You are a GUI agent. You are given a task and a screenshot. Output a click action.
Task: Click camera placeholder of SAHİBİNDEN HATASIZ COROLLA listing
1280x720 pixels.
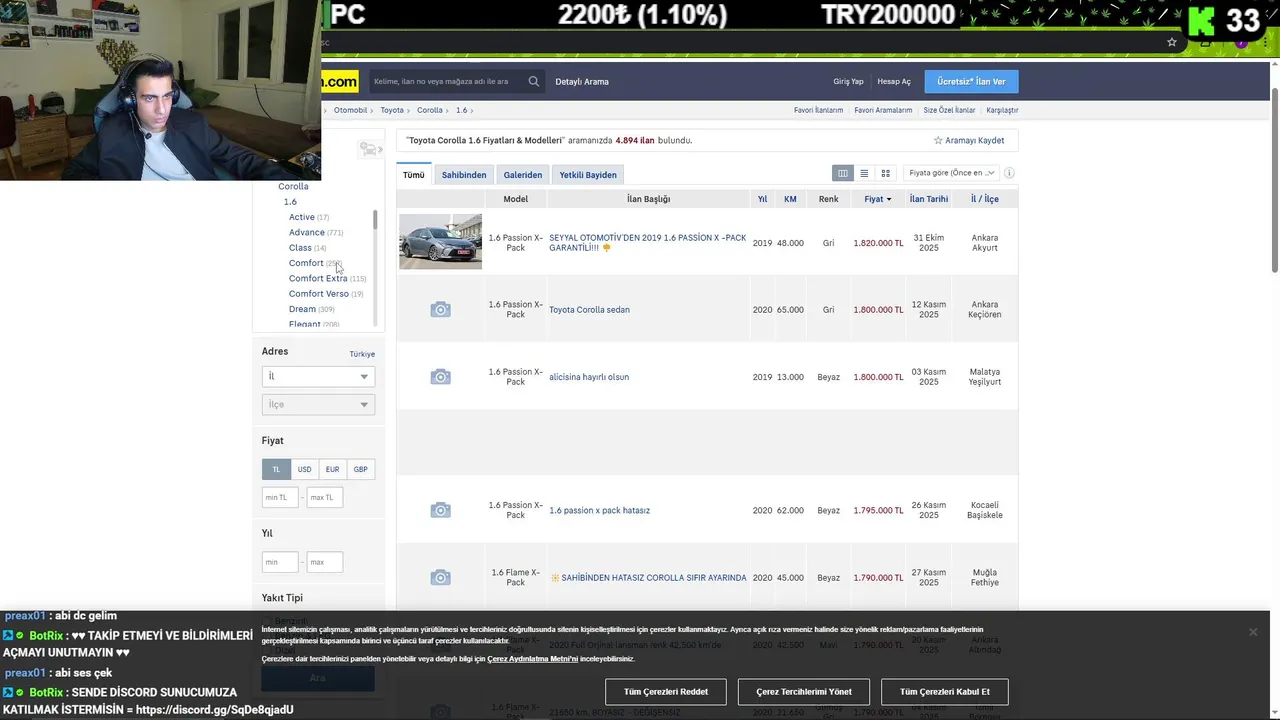coord(440,578)
